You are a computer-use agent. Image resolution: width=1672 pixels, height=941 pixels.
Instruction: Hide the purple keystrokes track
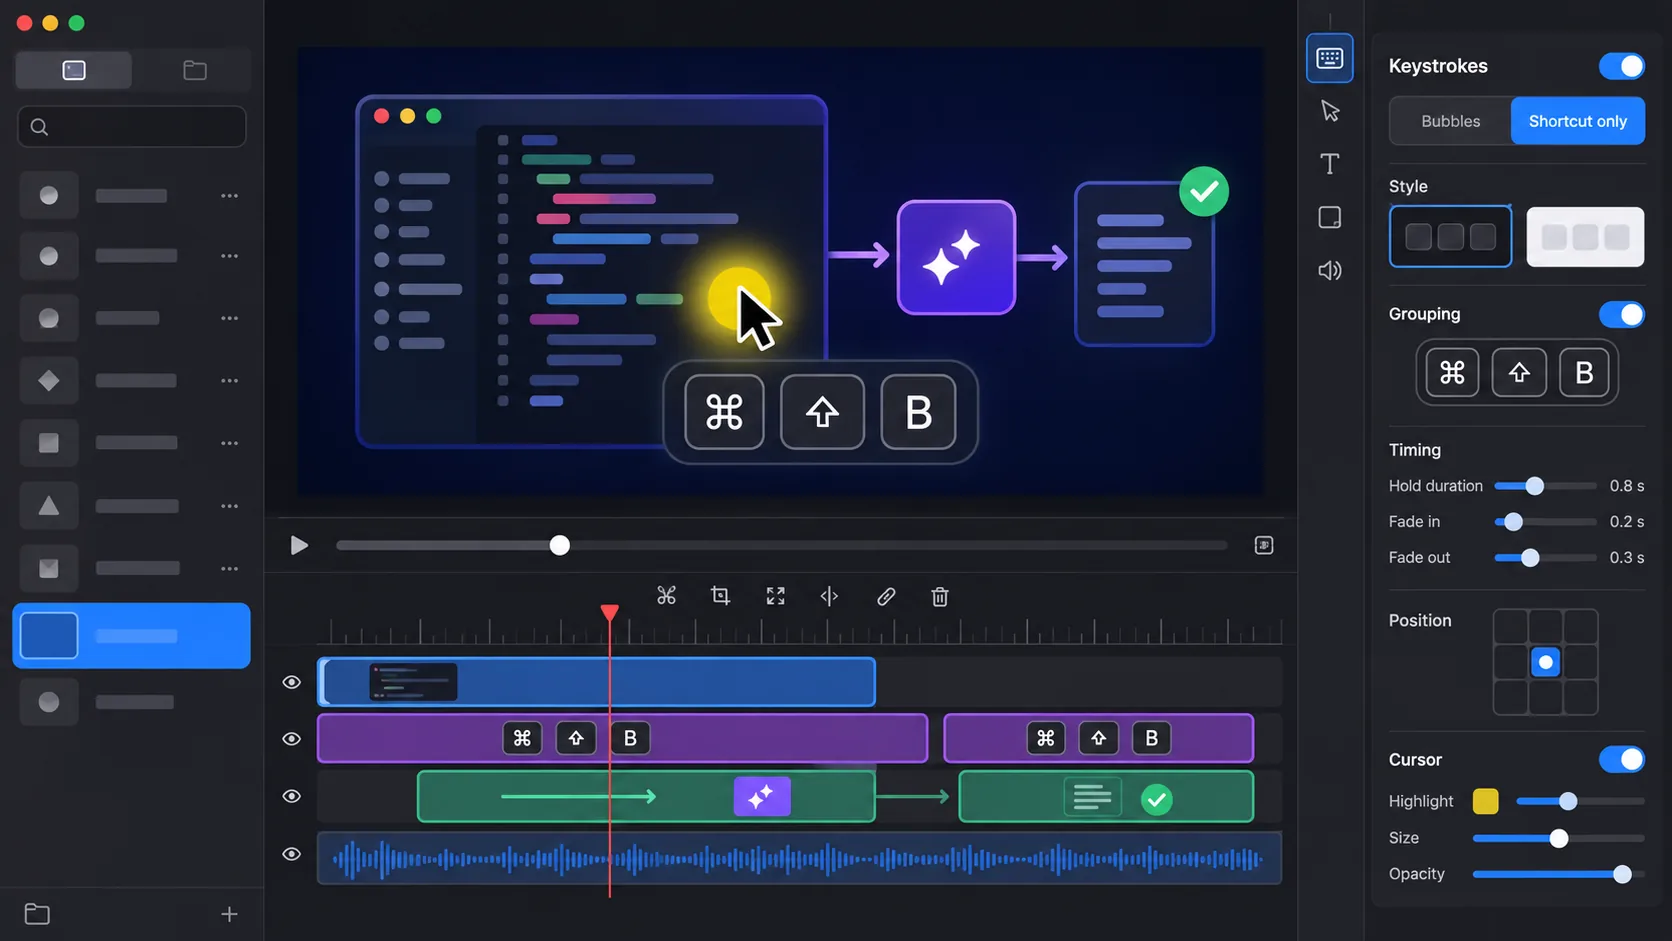coord(291,739)
